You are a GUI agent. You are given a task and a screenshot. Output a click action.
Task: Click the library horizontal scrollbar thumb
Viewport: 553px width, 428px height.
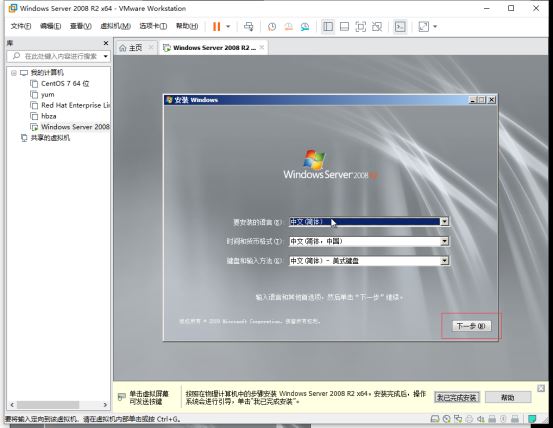pos(48,405)
